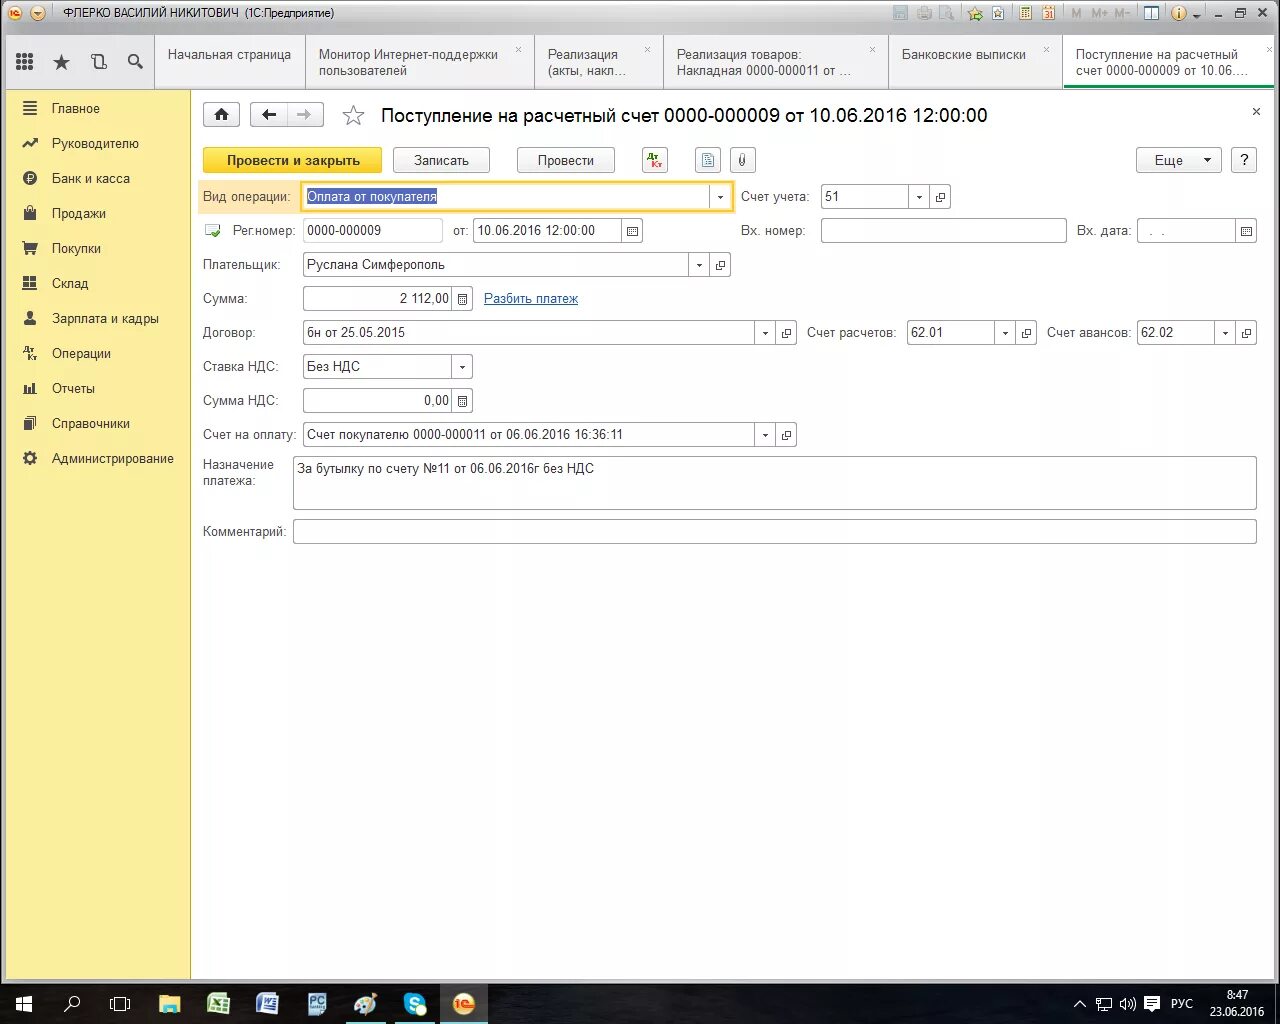This screenshot has width=1280, height=1024.
Task: Expand Счет расчетов dropdown
Action: pos(1005,333)
